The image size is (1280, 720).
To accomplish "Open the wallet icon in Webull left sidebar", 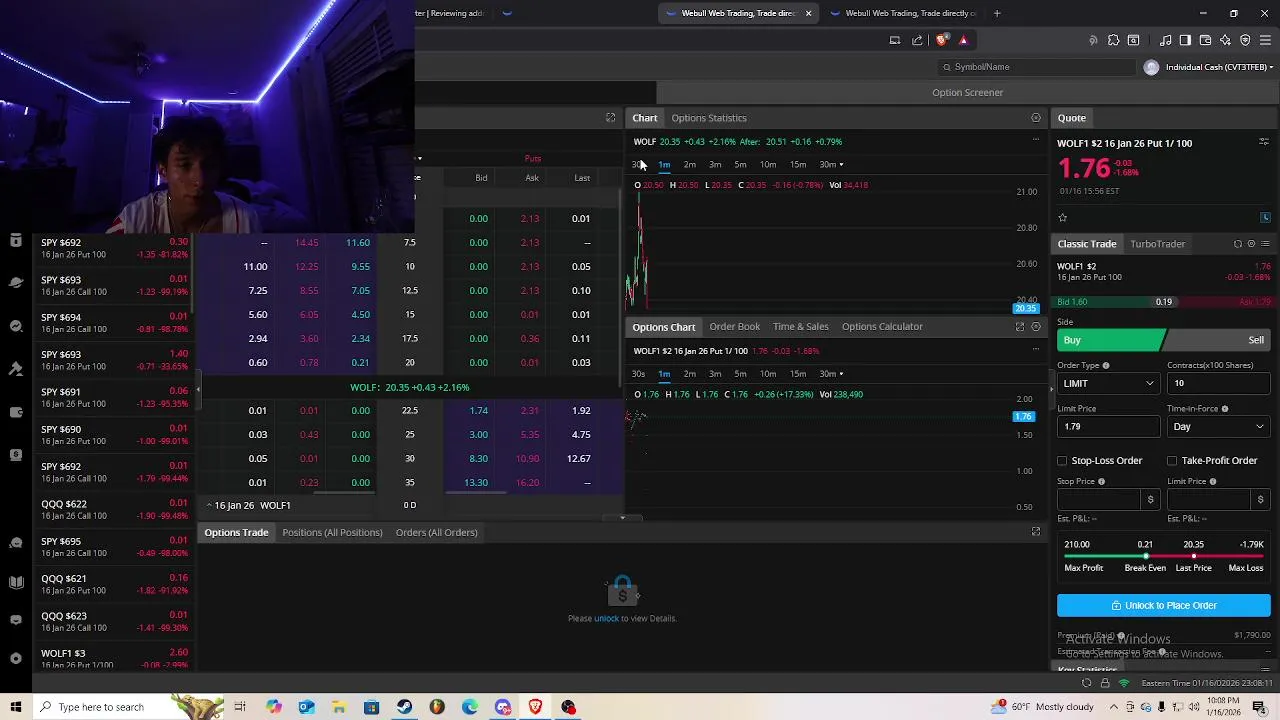I will (x=16, y=412).
